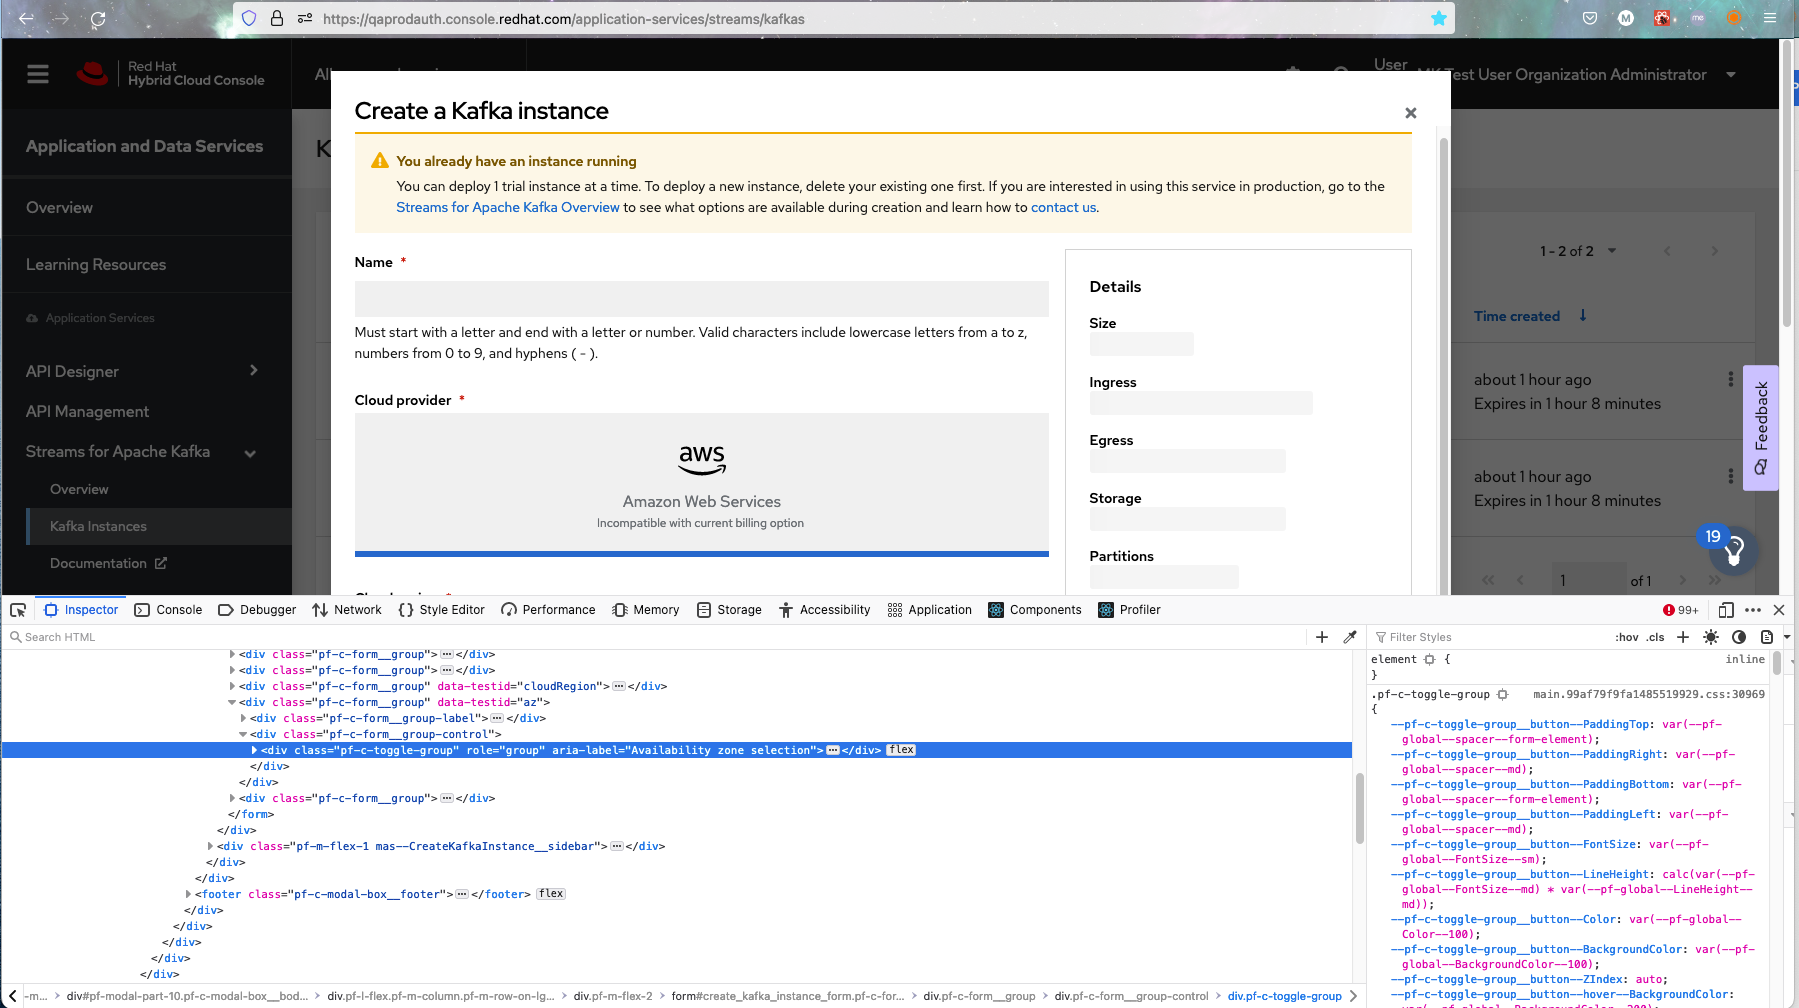Open the Application tab in DevTools
The width and height of the screenshot is (1799, 1008).
coord(929,610)
